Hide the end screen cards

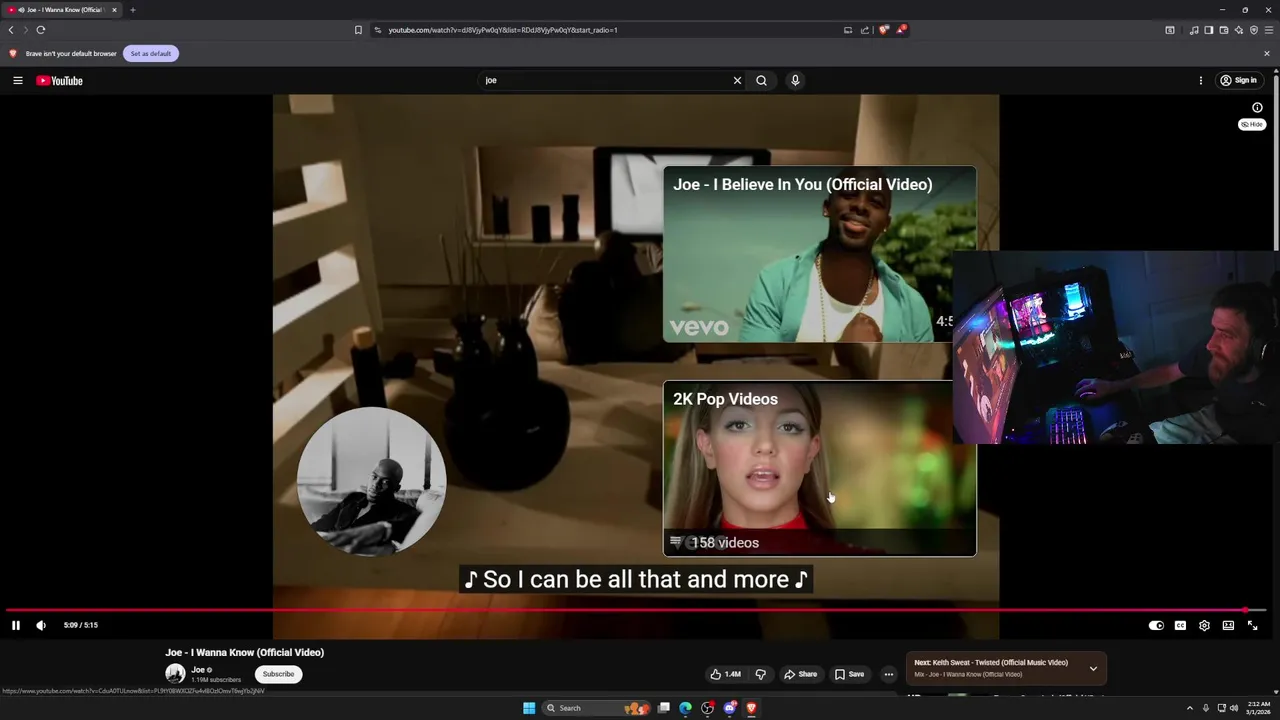pos(1252,124)
